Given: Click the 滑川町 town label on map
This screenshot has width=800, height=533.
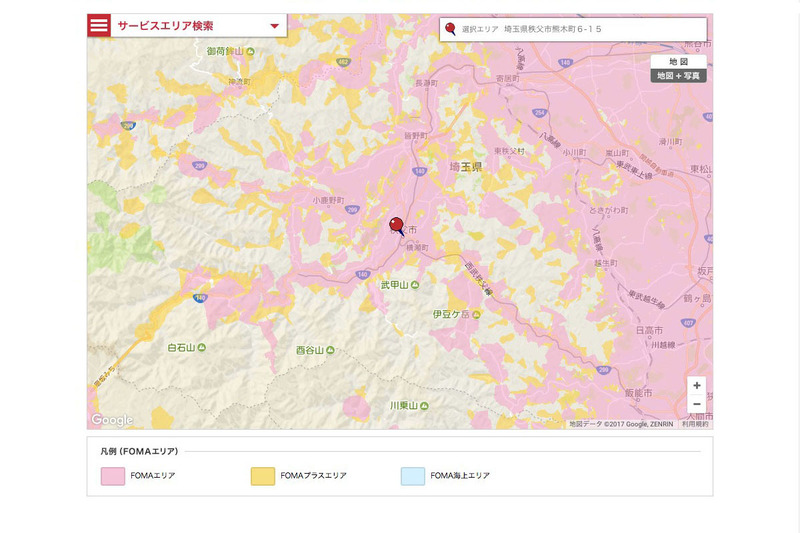Looking at the screenshot, I should pos(670,142).
